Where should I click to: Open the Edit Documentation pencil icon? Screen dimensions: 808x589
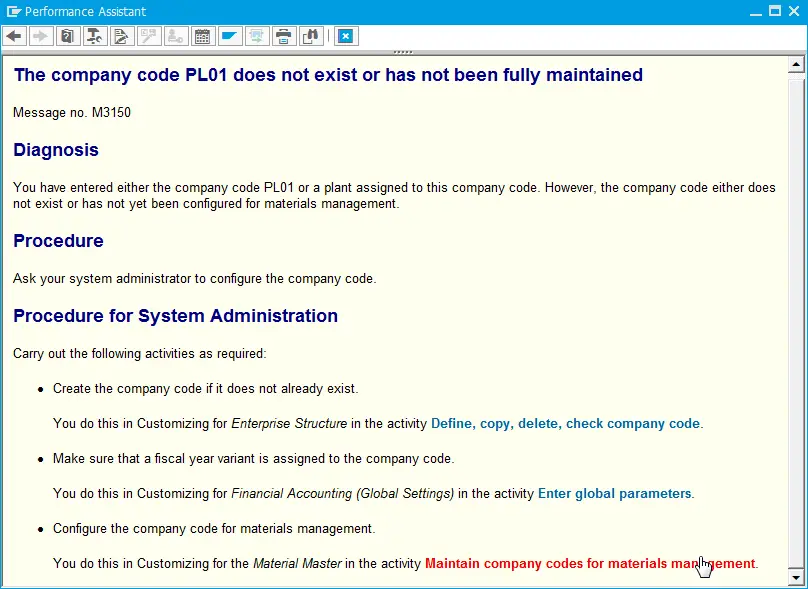pyautogui.click(x=121, y=37)
